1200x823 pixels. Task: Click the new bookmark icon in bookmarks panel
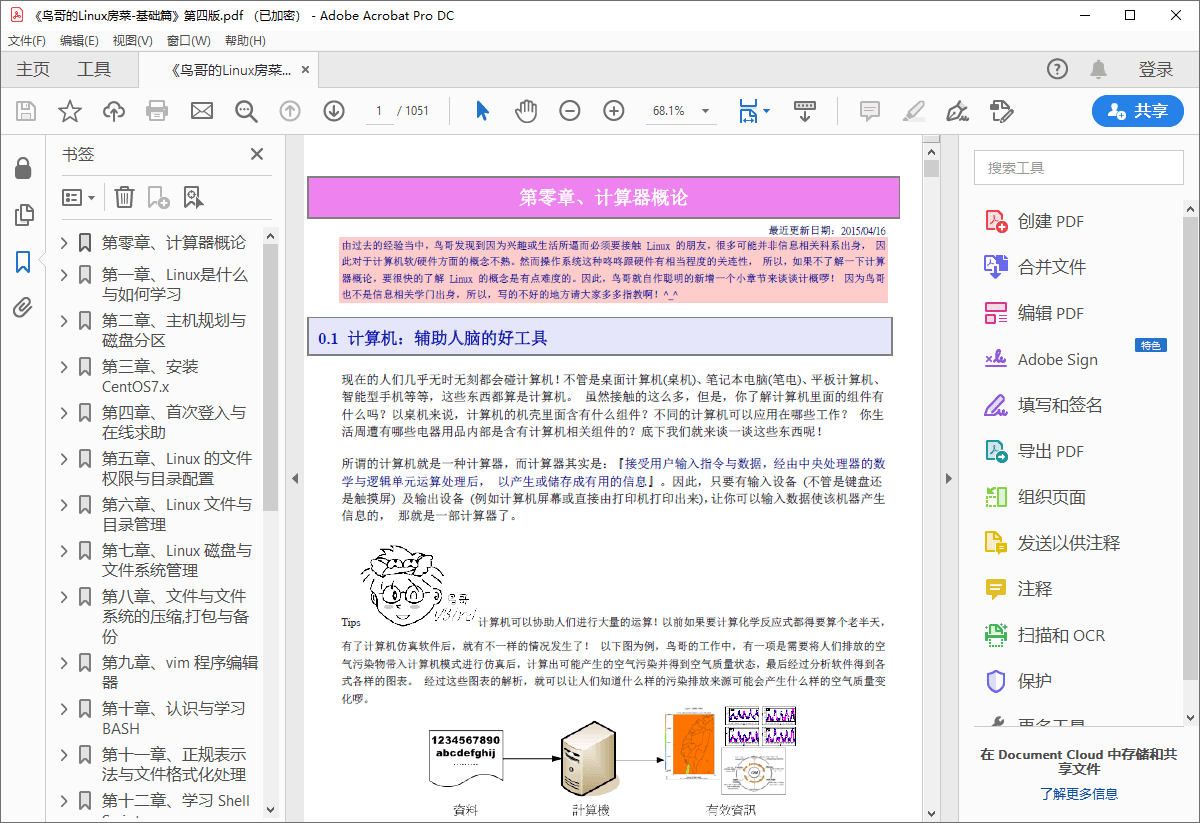point(157,197)
